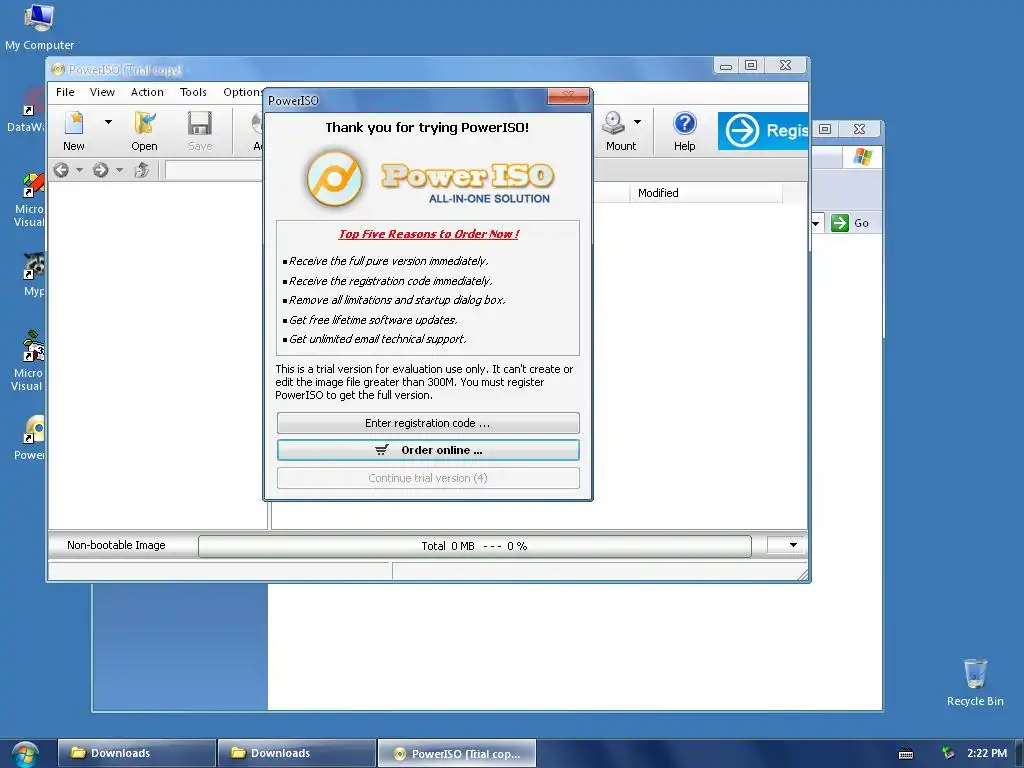Click the Go button in background window

pyautogui.click(x=850, y=223)
